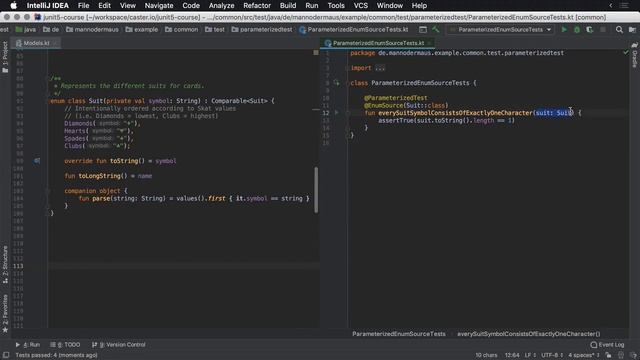Click the '@ParameterizedTest' annotation
This screenshot has width=640, height=360.
(x=396, y=98)
